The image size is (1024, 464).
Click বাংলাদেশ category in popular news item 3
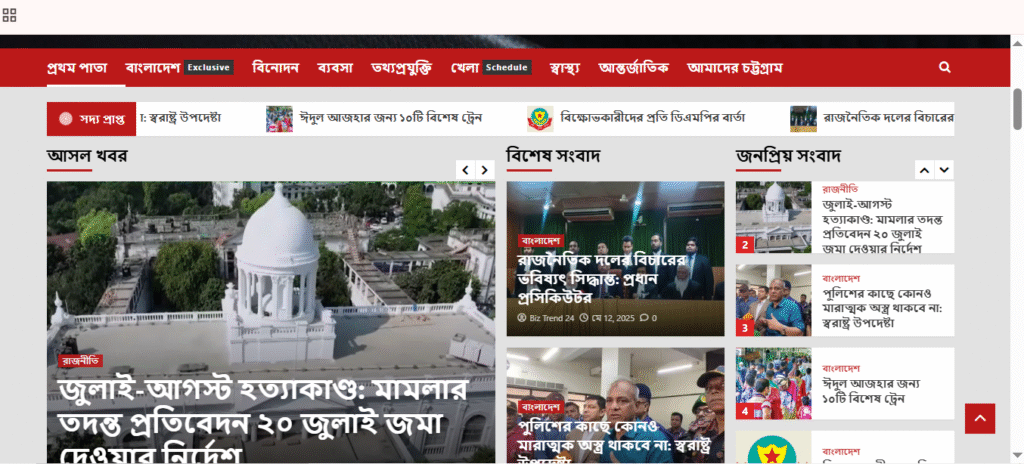coord(841,278)
